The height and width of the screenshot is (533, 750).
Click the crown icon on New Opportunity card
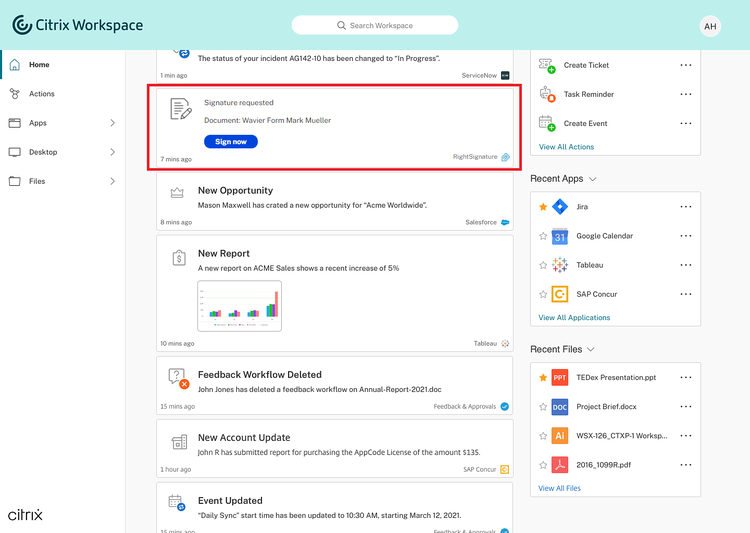pos(177,193)
